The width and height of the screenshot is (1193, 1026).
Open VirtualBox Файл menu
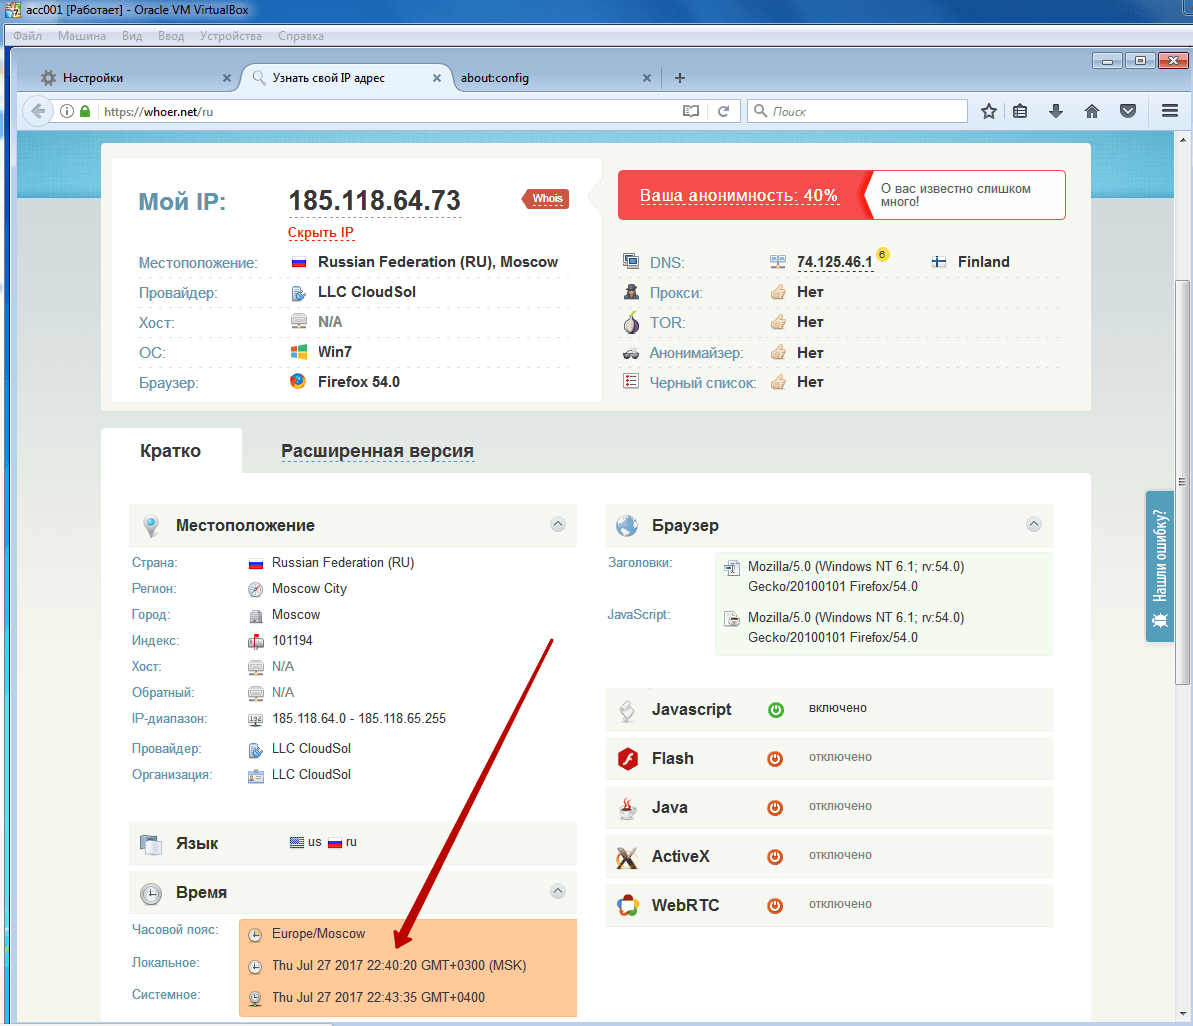pos(27,36)
